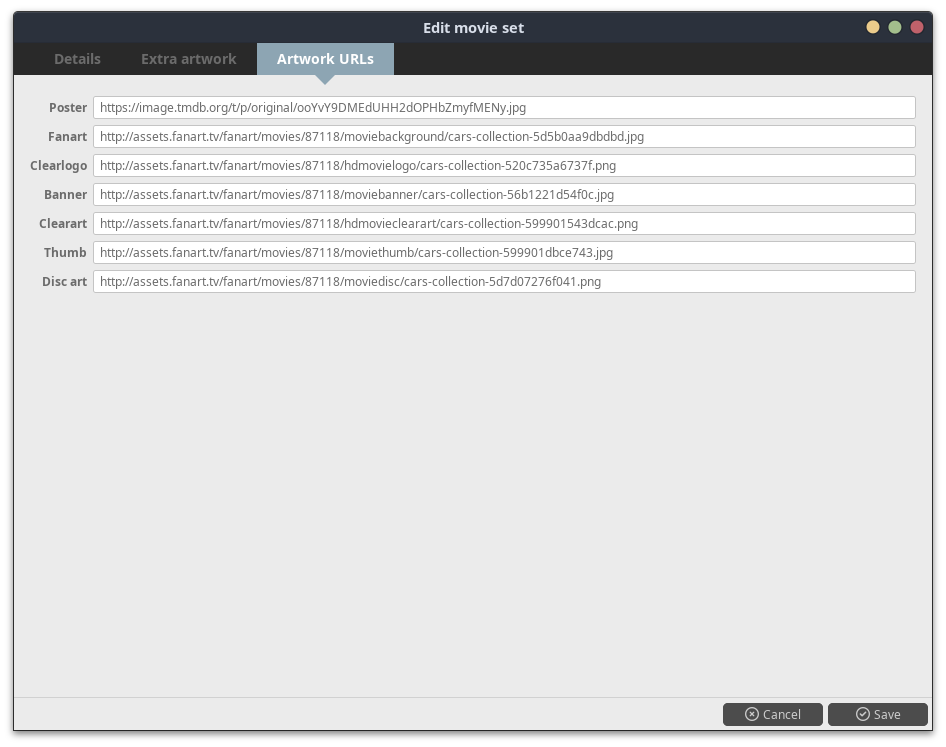The height and width of the screenshot is (747, 946).
Task: Click the Clearlogo URL input field
Action: pyautogui.click(x=504, y=166)
